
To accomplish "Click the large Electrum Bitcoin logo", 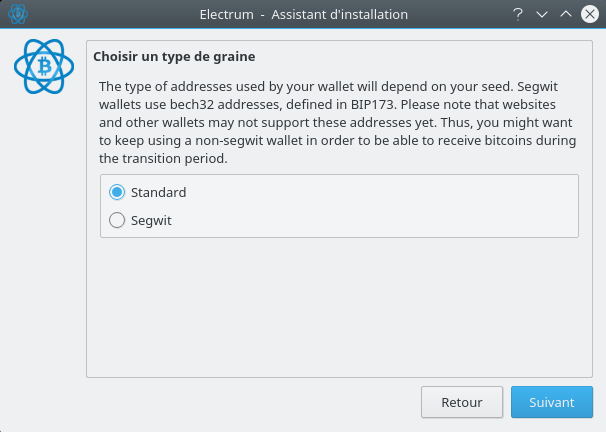I will (x=45, y=66).
